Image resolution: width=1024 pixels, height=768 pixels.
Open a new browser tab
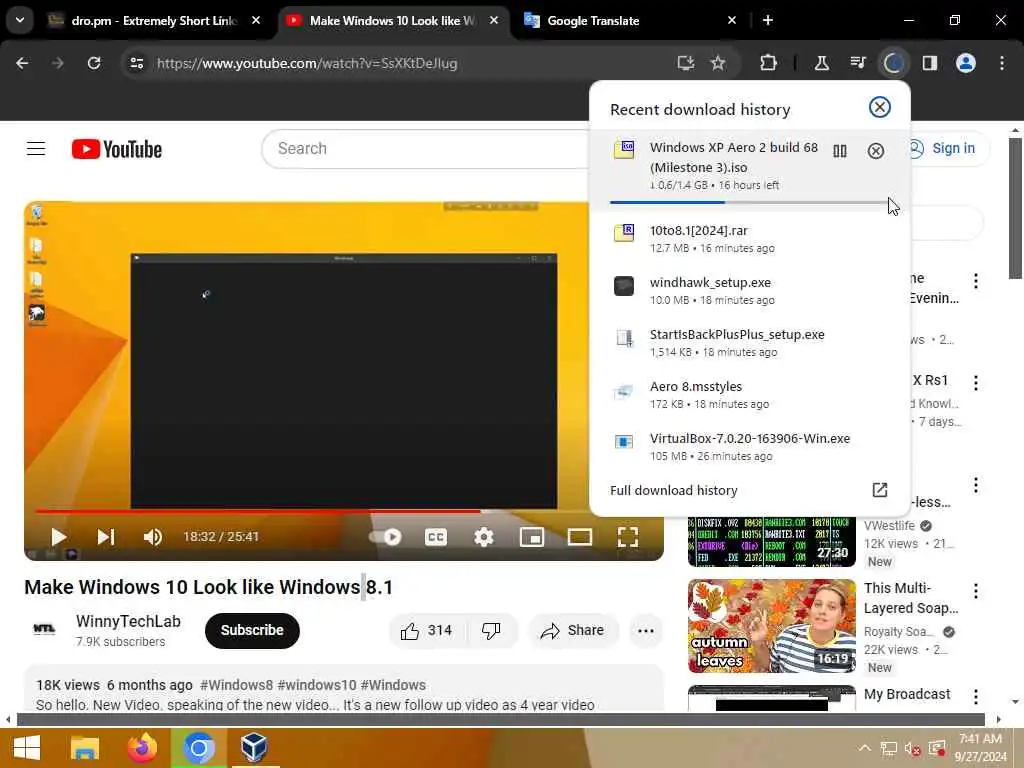tap(768, 20)
